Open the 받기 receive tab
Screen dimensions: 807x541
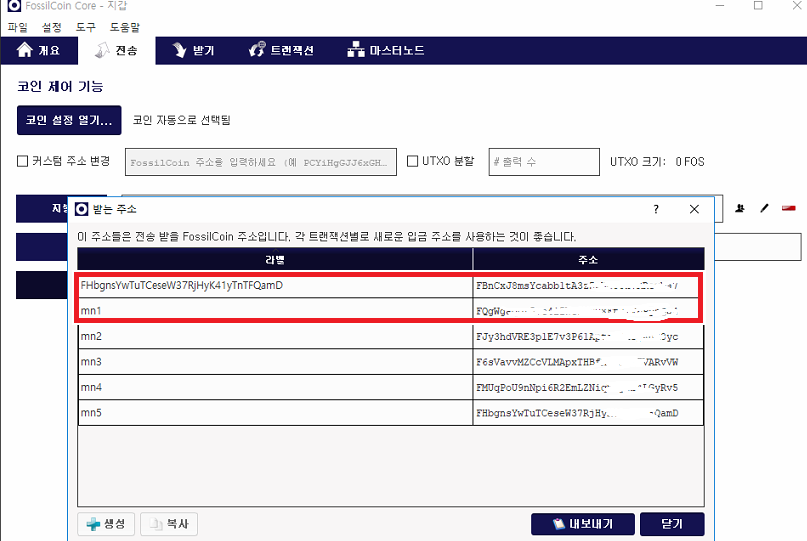coord(194,50)
